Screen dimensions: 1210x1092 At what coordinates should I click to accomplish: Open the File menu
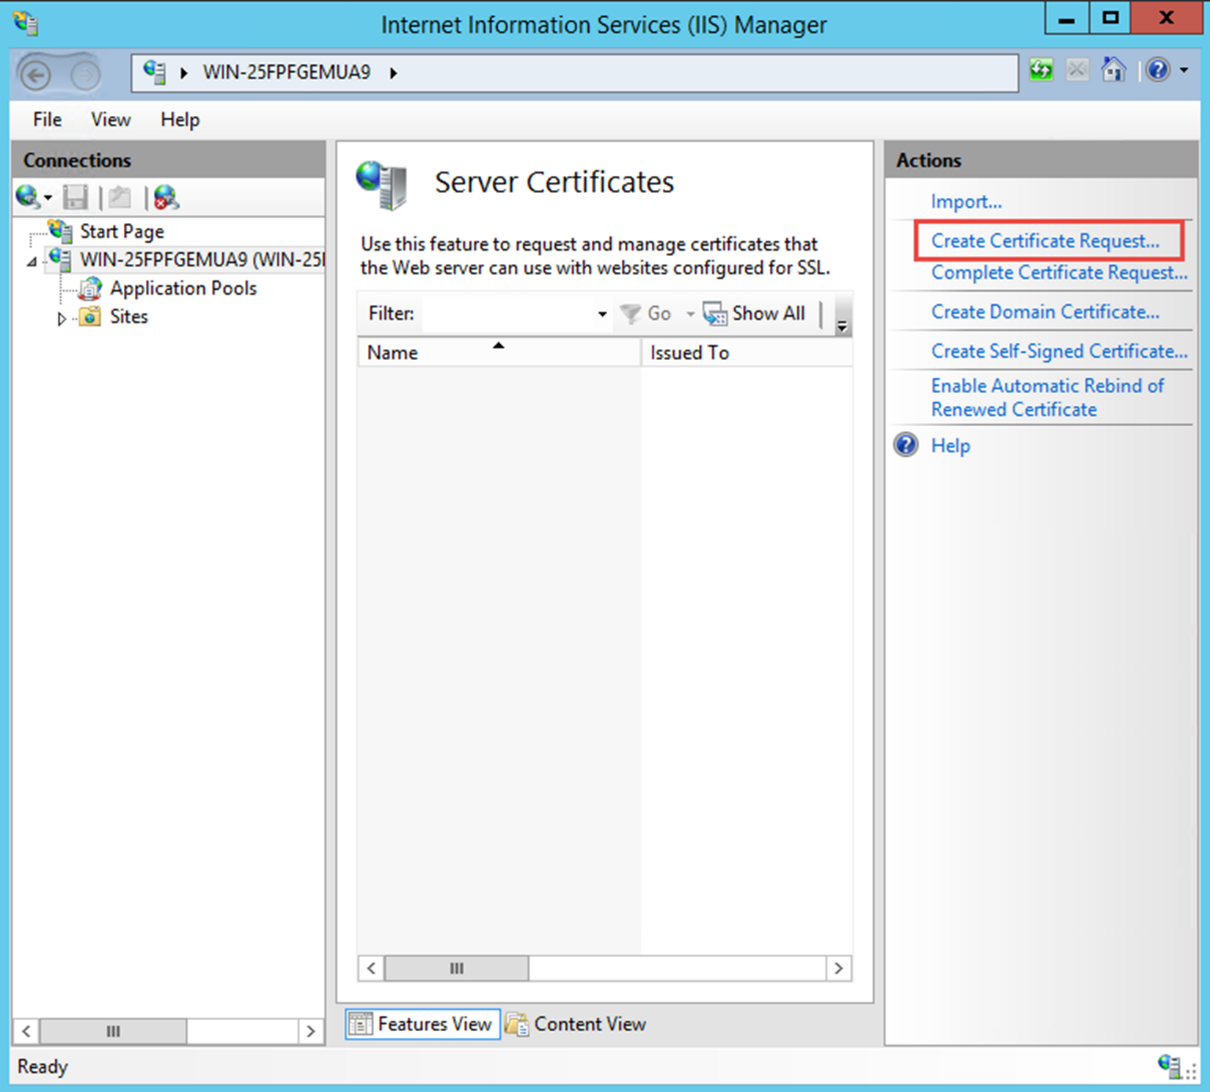click(x=47, y=119)
